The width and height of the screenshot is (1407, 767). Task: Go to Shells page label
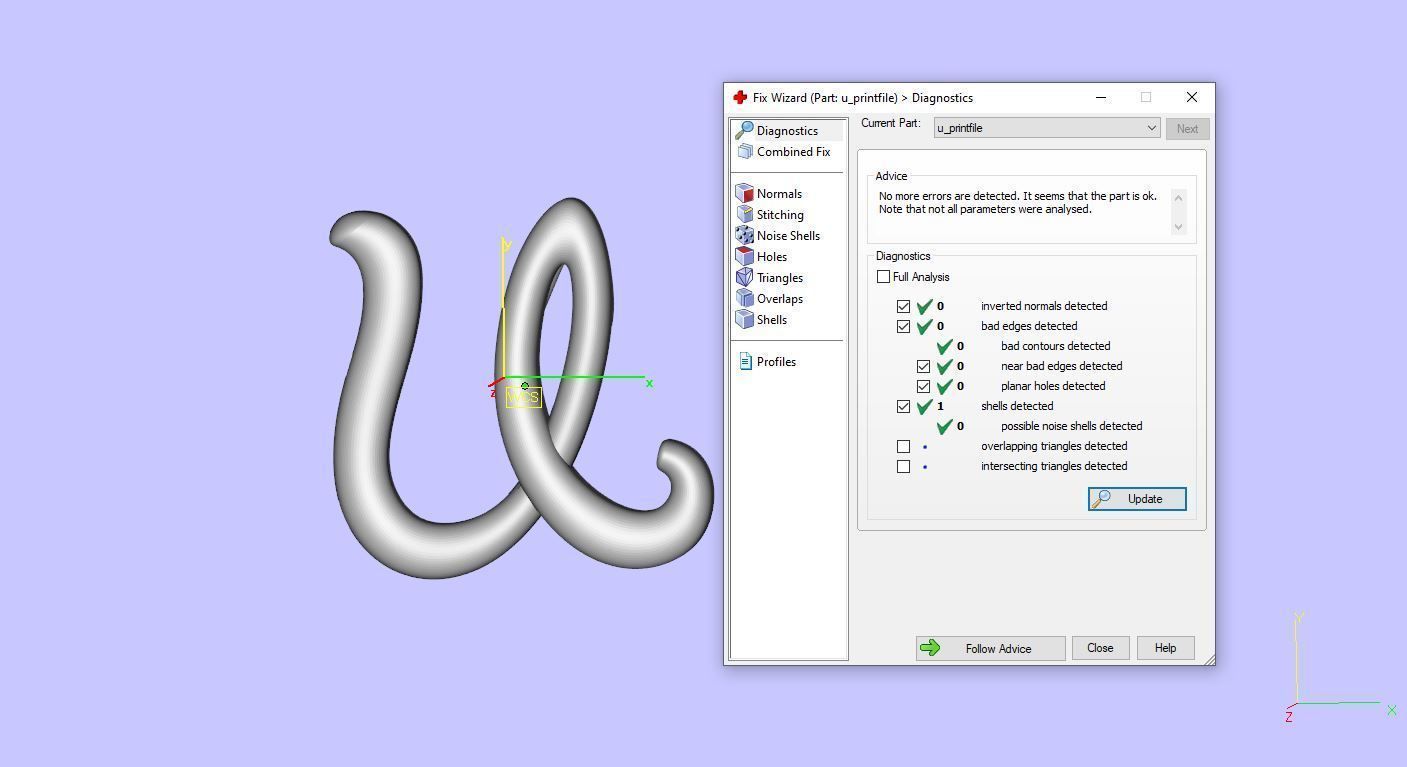(x=772, y=320)
